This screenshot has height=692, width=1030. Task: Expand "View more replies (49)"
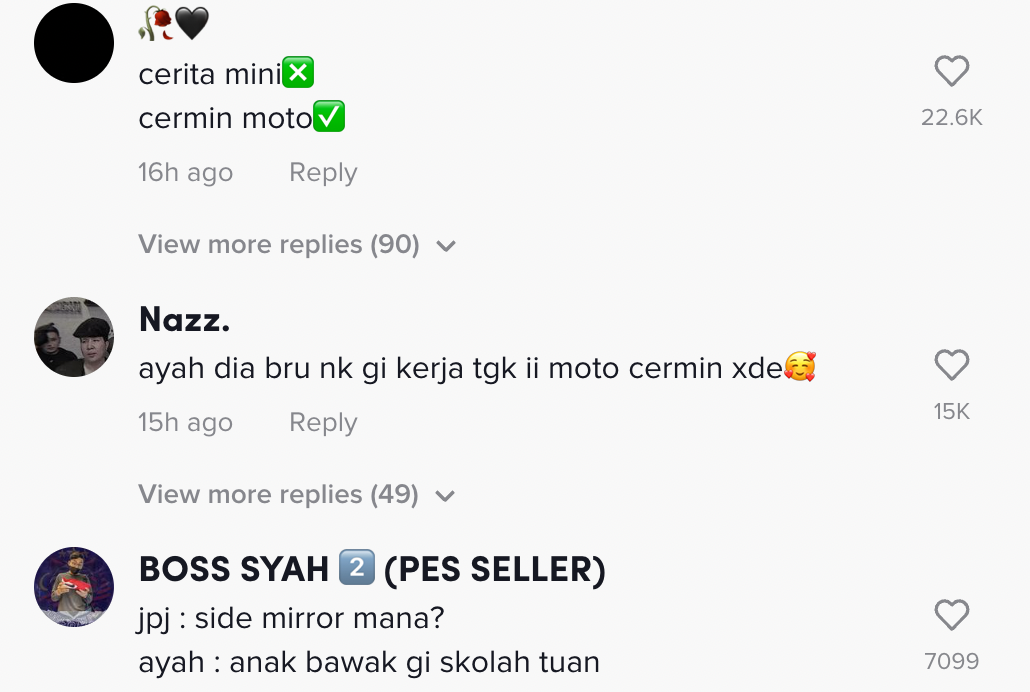(x=278, y=495)
